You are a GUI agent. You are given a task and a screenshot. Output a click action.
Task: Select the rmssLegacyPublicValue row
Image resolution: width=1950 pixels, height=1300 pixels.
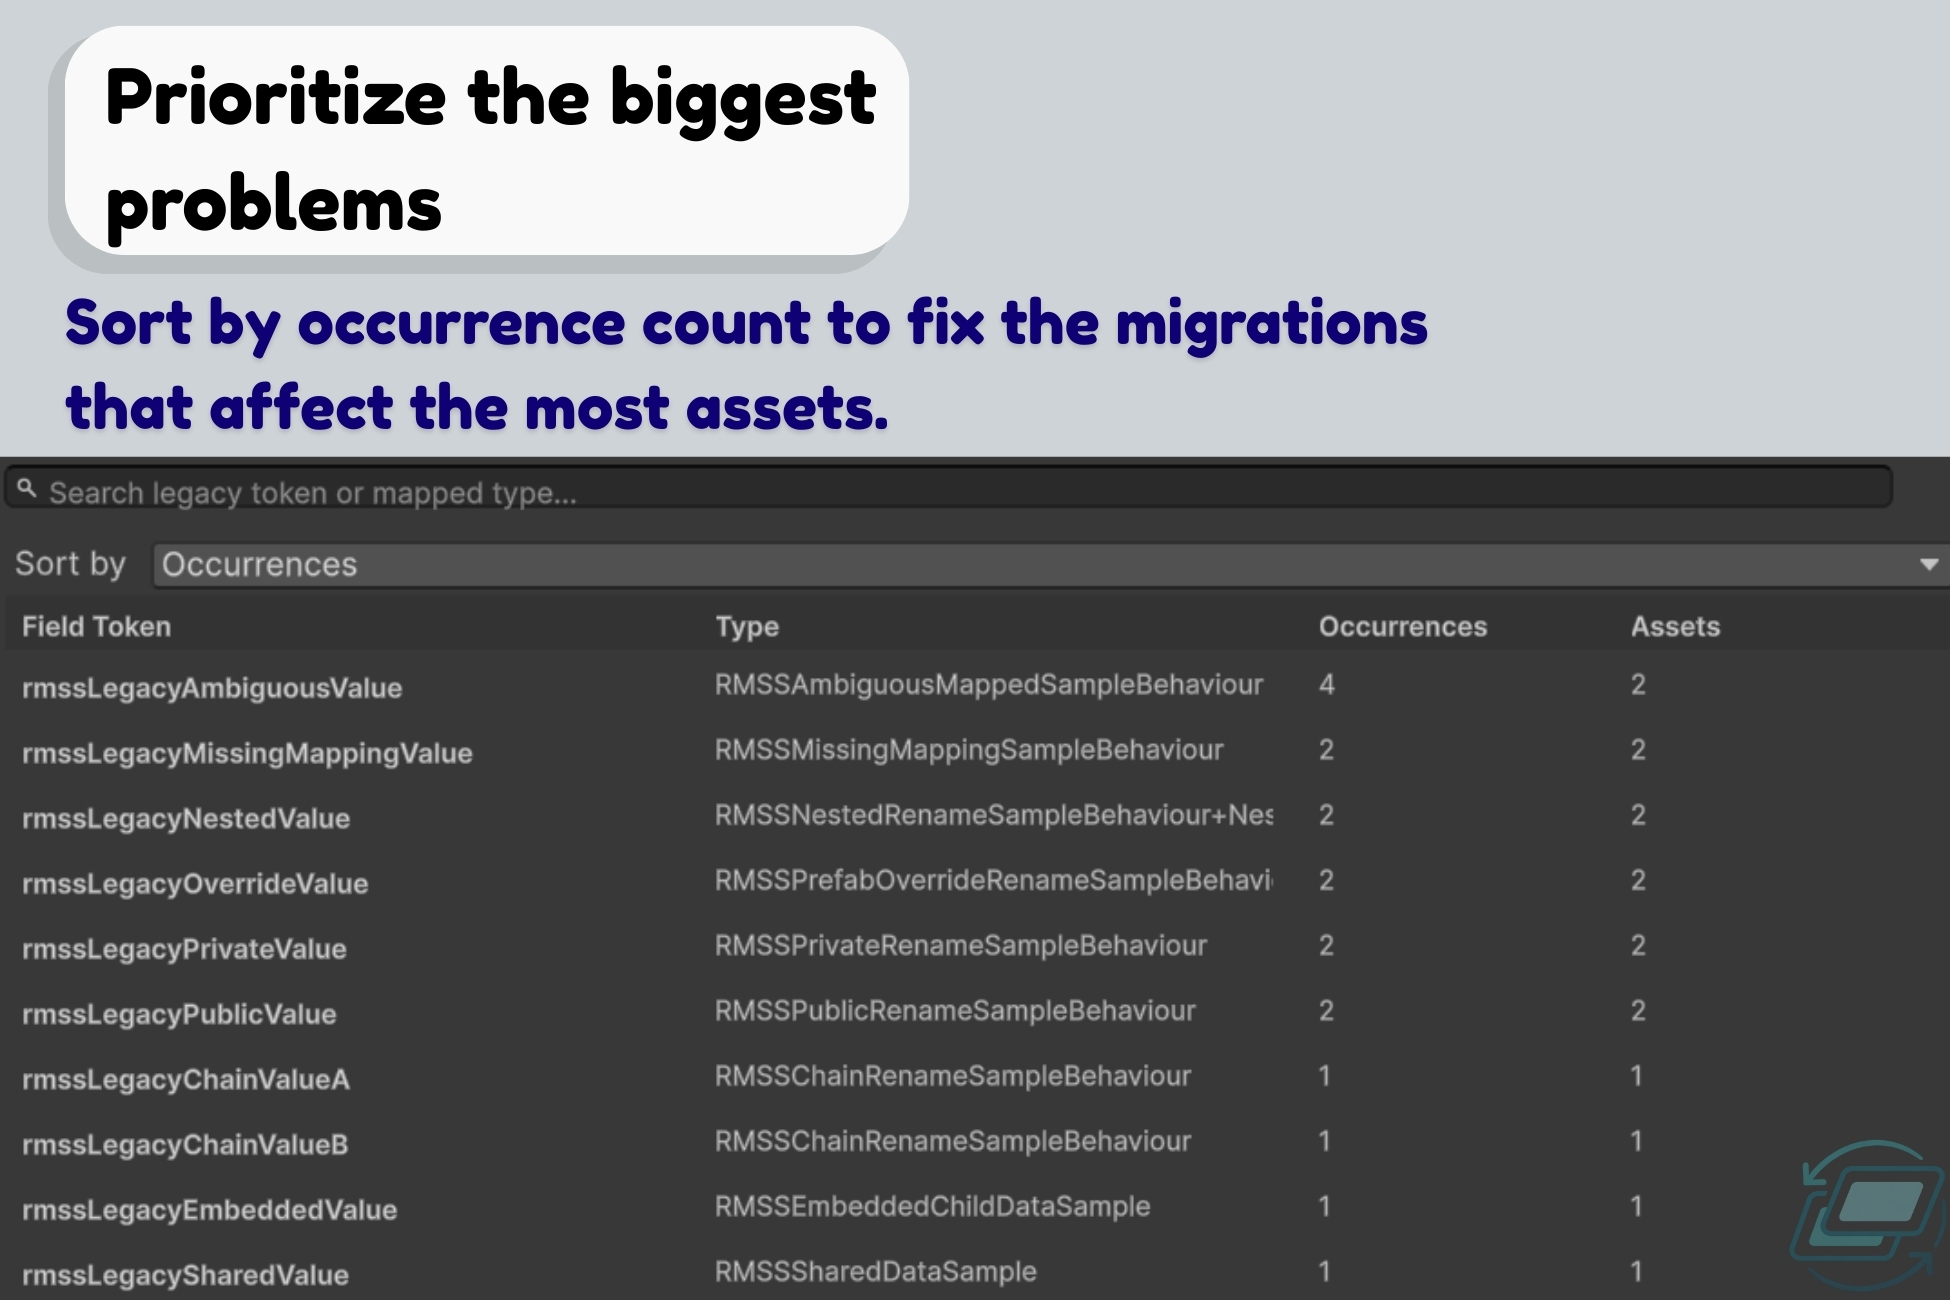(179, 1014)
